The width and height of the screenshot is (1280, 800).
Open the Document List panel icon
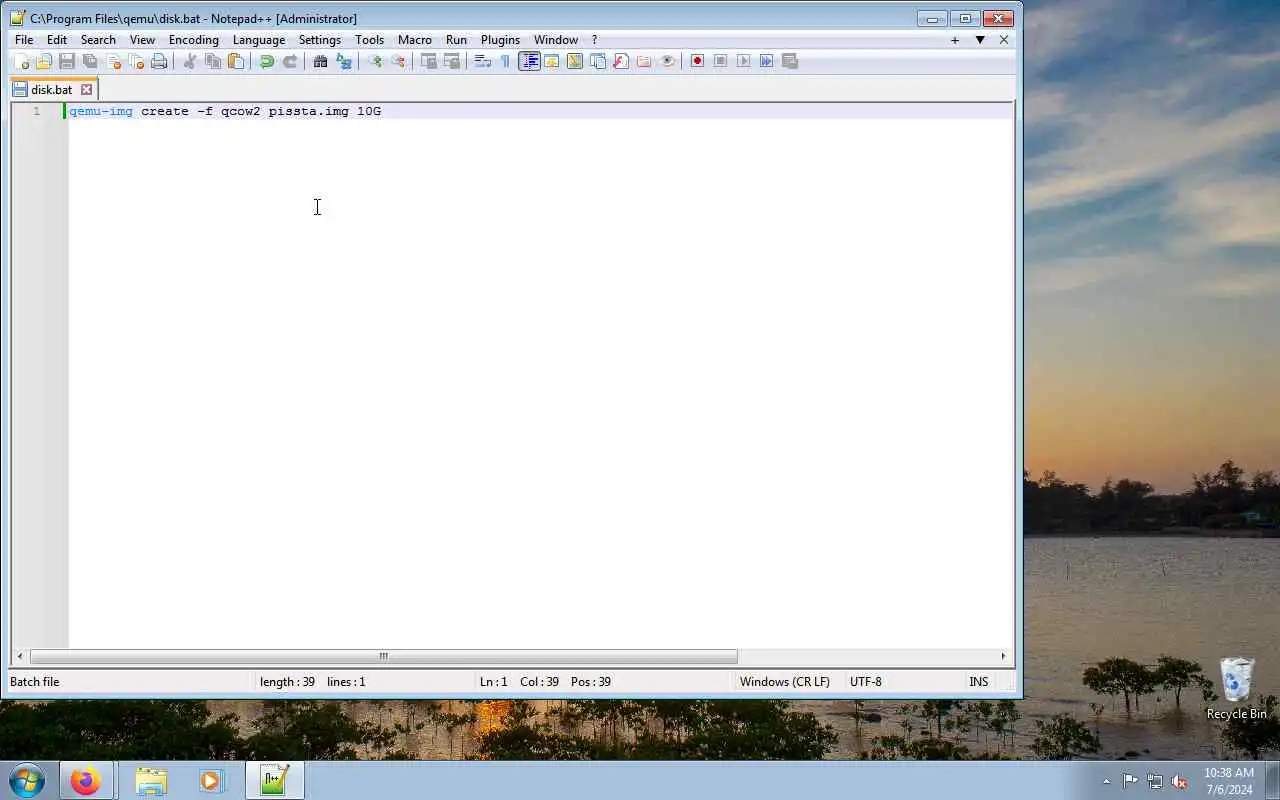pos(598,61)
